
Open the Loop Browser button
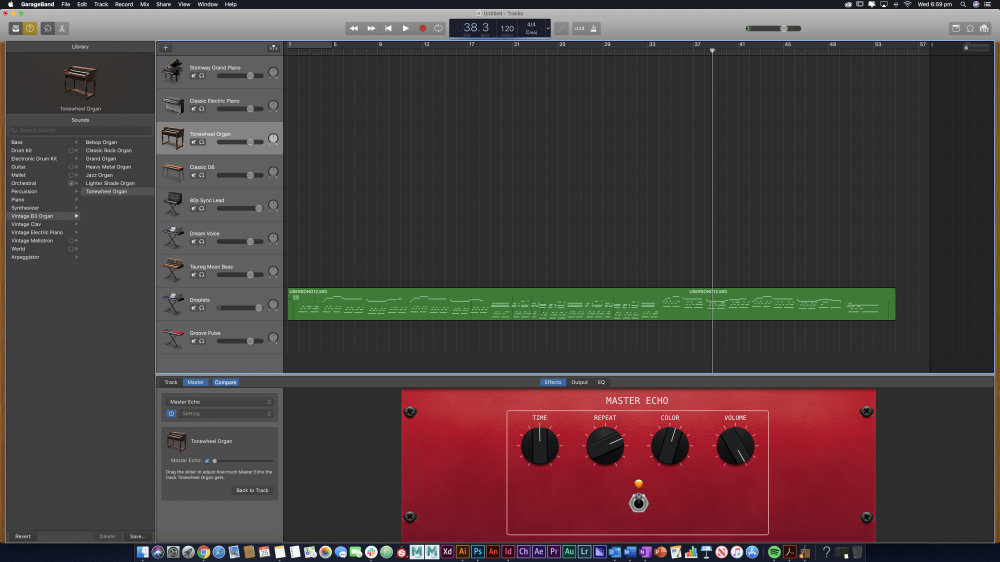[x=970, y=28]
